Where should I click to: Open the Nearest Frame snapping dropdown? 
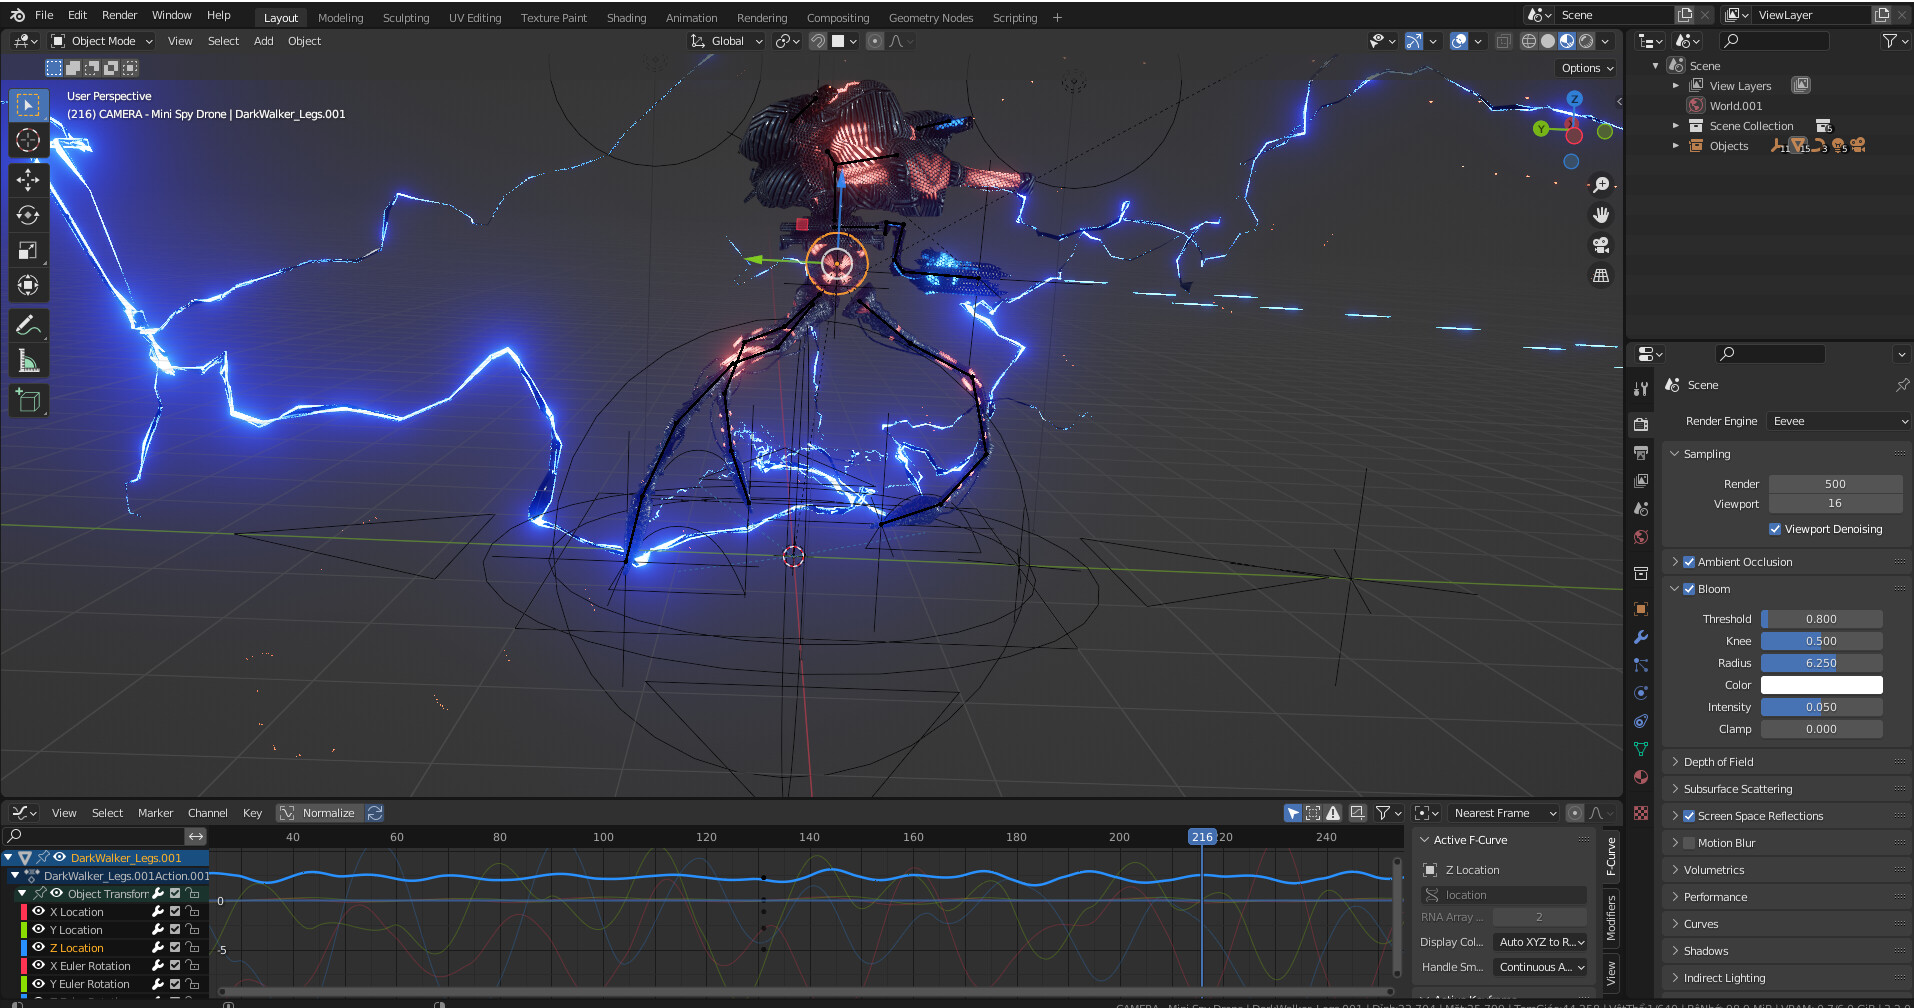click(1504, 813)
